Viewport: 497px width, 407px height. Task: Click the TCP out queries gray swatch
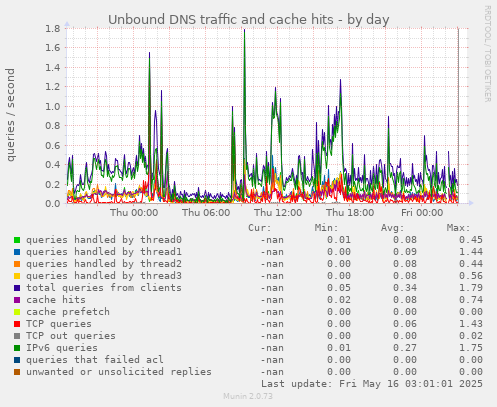tap(17, 336)
